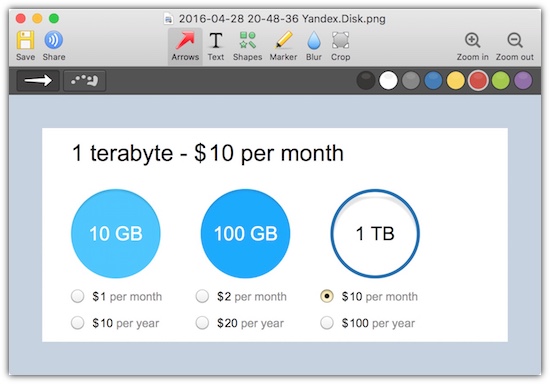Pick the blue color swatch
The height and width of the screenshot is (384, 550).
(x=433, y=80)
